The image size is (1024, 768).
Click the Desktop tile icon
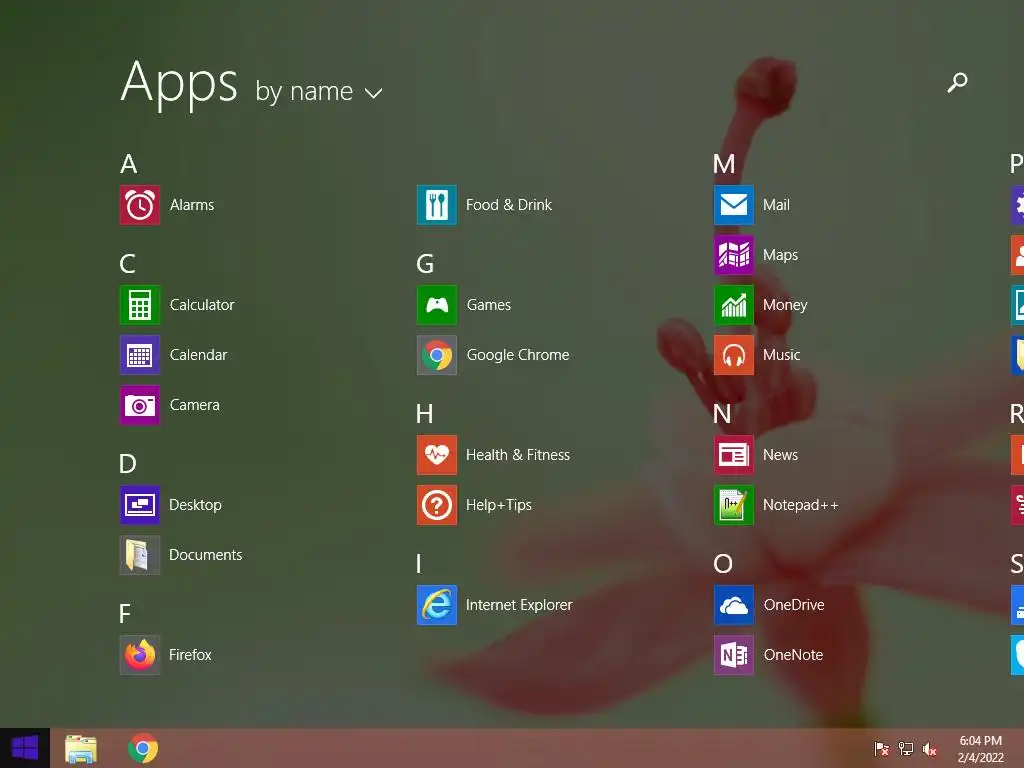(140, 505)
